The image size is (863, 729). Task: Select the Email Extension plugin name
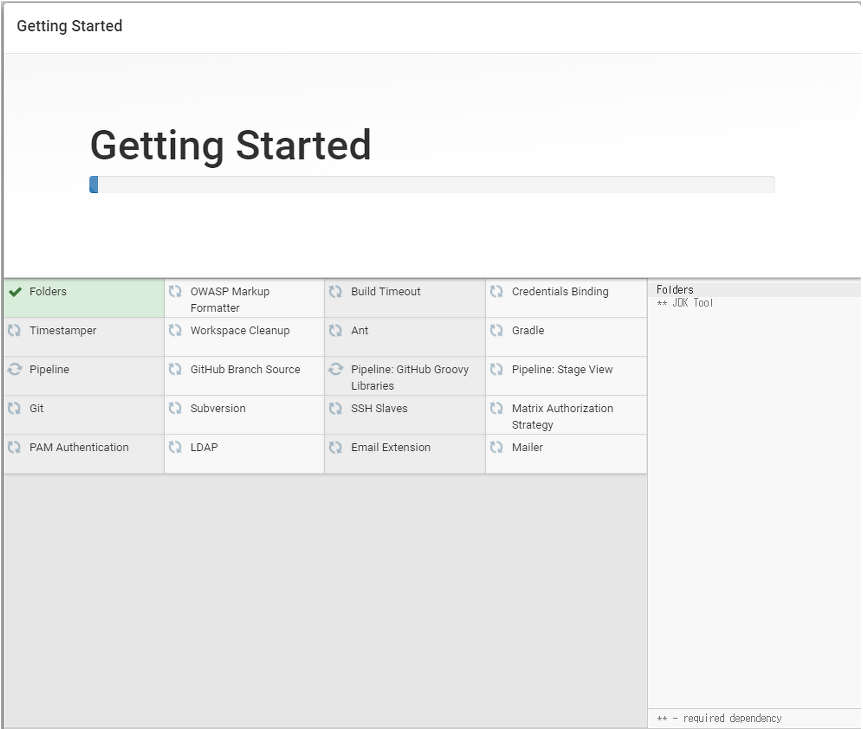391,447
